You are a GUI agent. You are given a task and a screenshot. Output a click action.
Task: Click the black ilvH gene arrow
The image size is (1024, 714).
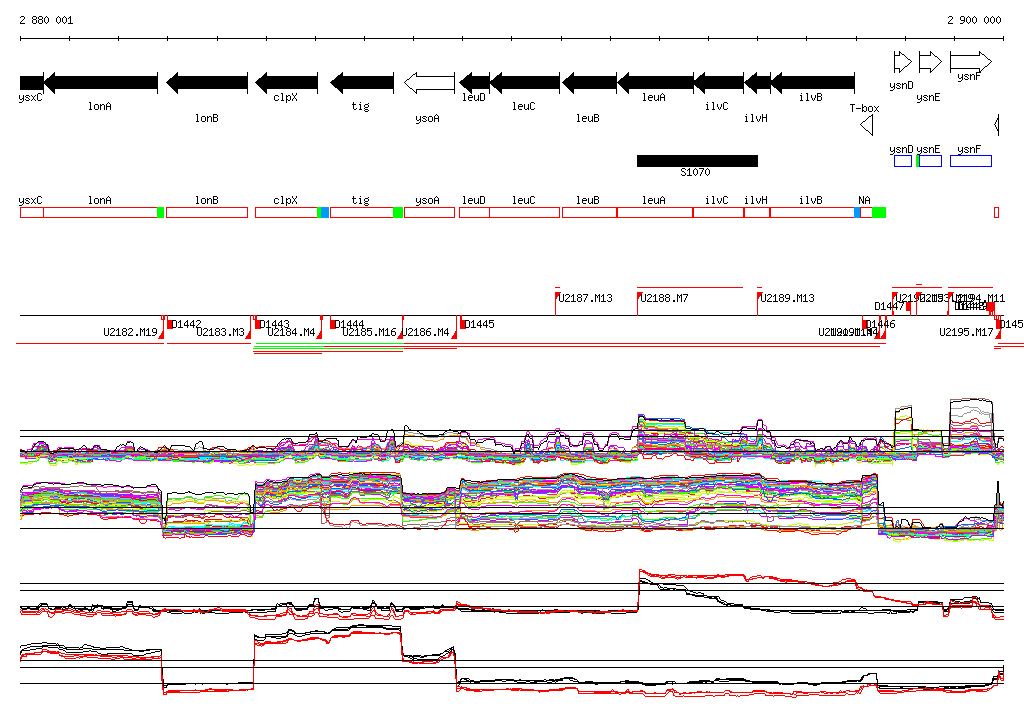[x=757, y=83]
